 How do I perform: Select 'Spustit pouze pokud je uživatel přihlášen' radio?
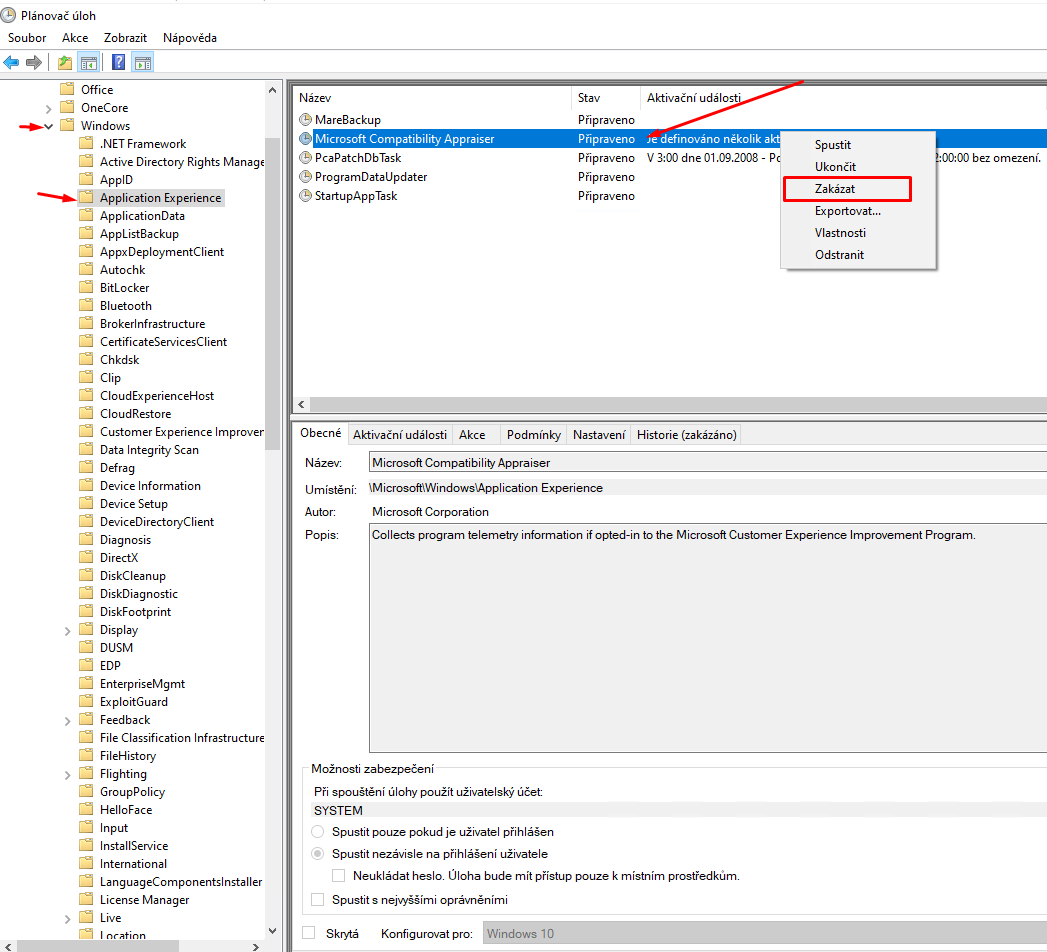click(318, 832)
